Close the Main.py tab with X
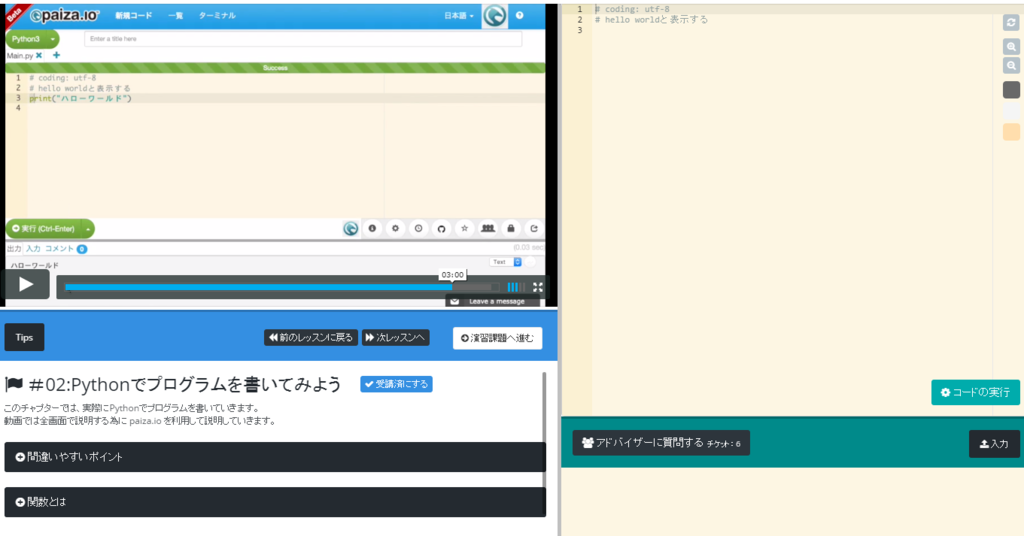This screenshot has width=1024, height=536. (x=39, y=55)
